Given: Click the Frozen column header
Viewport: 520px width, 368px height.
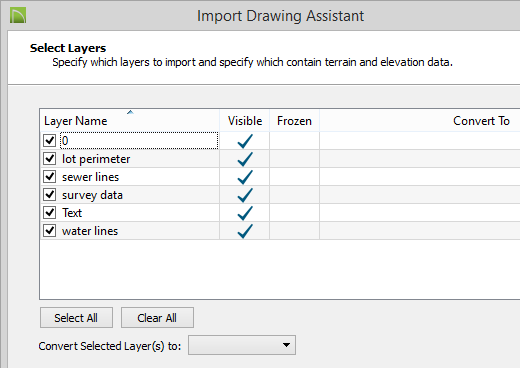Looking at the screenshot, I should coord(294,121).
